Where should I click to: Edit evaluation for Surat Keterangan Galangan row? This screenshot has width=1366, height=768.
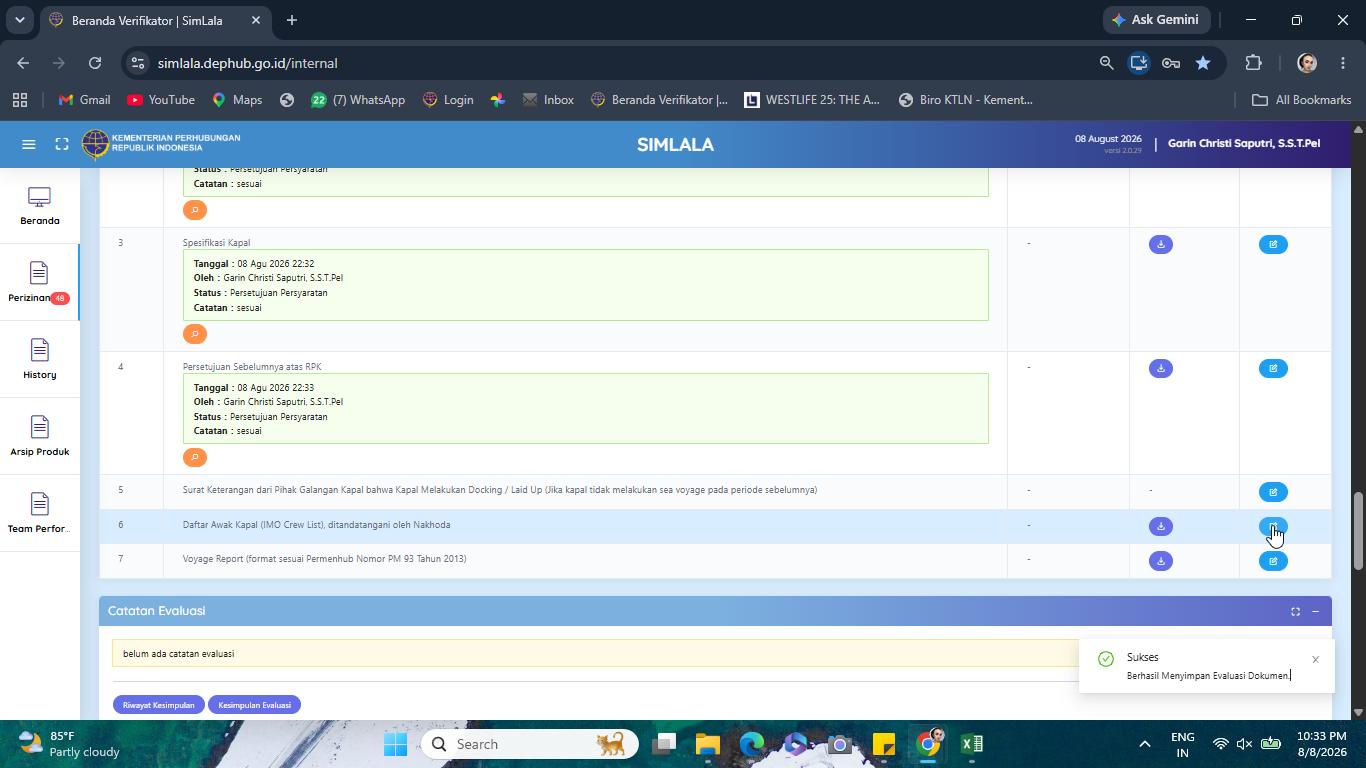1273,492
